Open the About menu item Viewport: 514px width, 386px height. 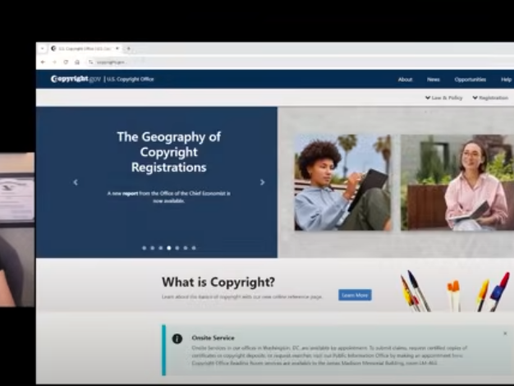click(x=405, y=79)
